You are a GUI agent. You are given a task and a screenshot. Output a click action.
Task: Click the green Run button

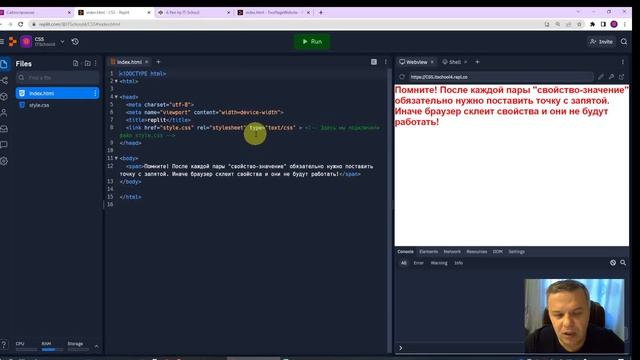point(312,42)
